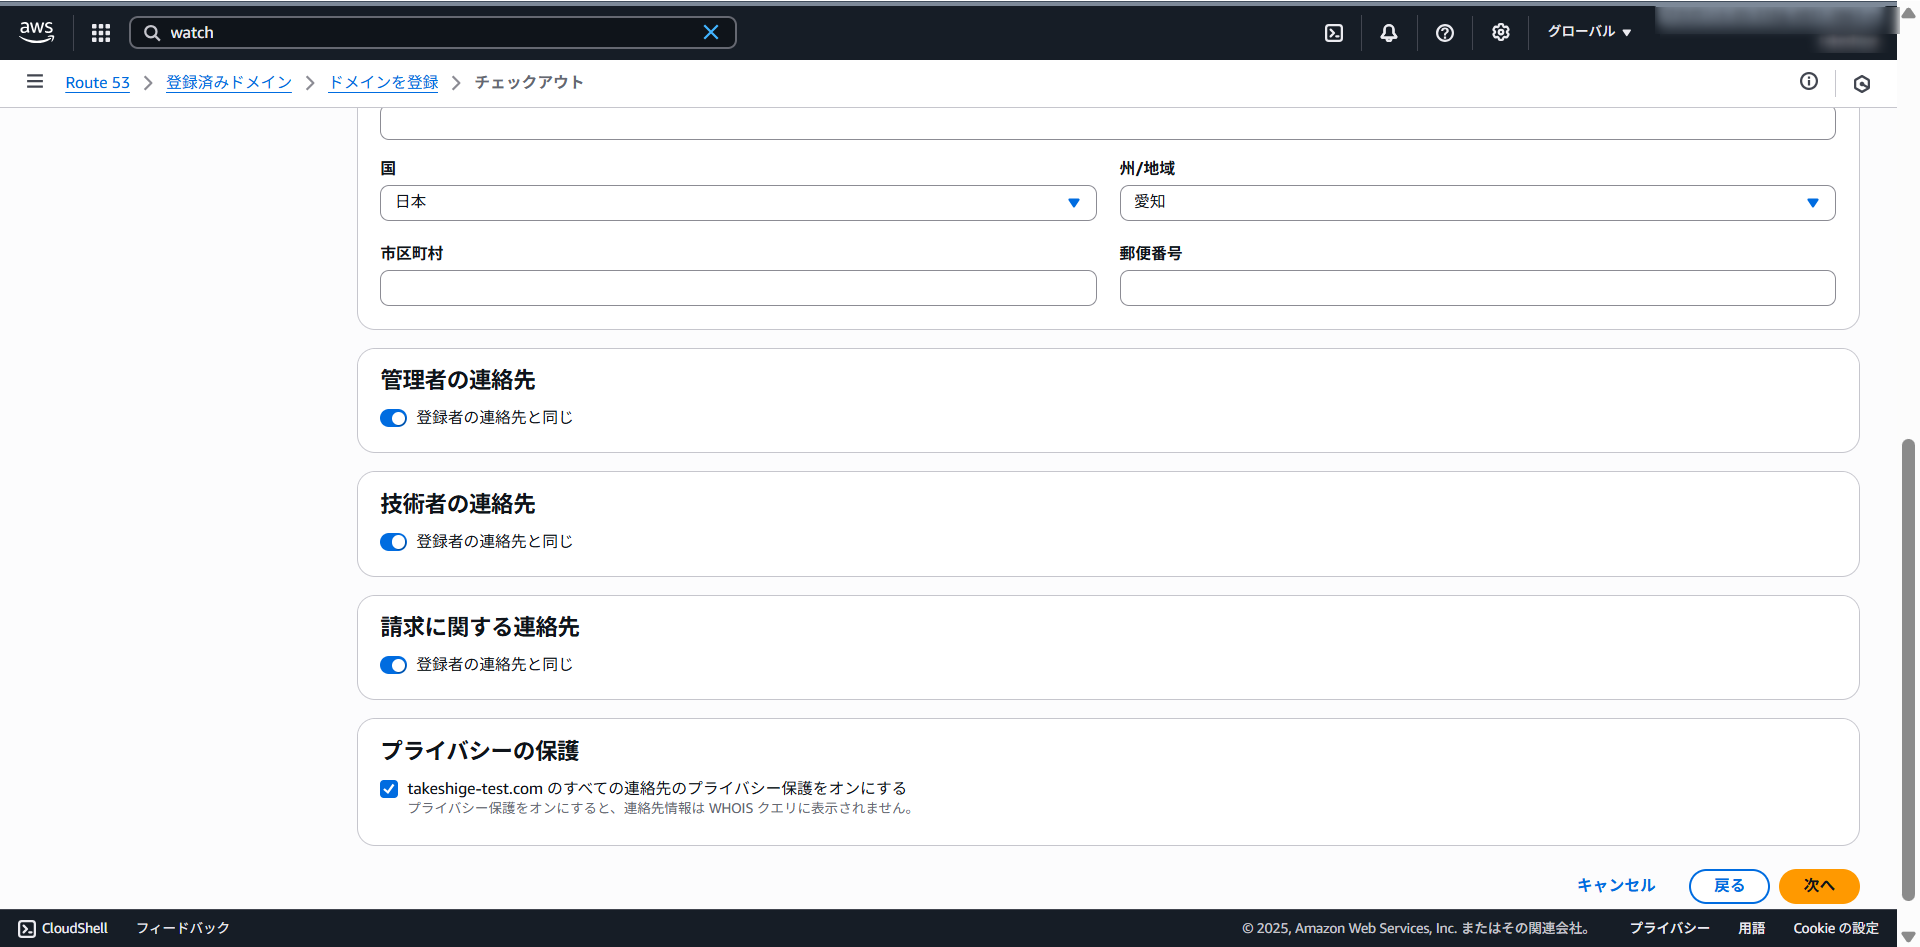Toggle technical contact same as registrant
1920x947 pixels.
point(393,542)
